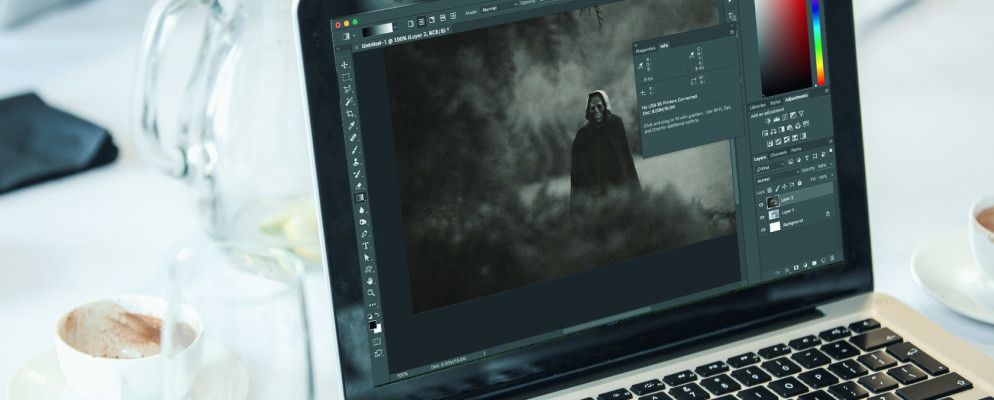Image resolution: width=994 pixels, height=400 pixels.
Task: Switch to the Adjustments tab
Action: 797,98
